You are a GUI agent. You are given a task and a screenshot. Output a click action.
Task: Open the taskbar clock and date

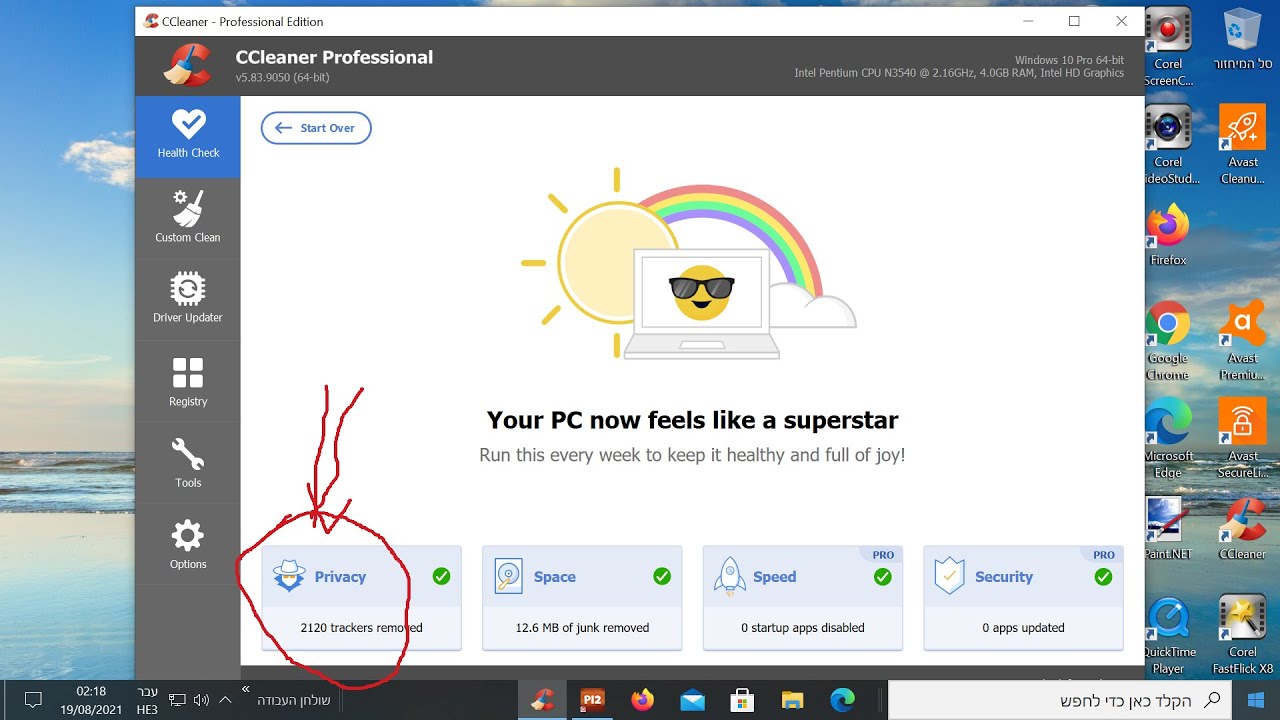tap(90, 700)
